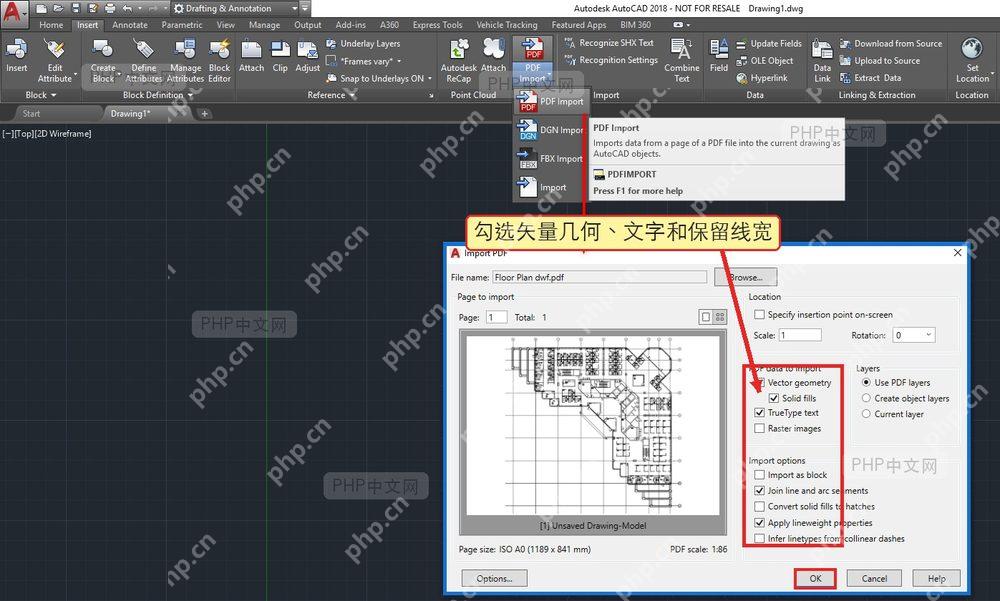
Task: Expand the Set Location dropdown arrow
Action: (x=992, y=73)
